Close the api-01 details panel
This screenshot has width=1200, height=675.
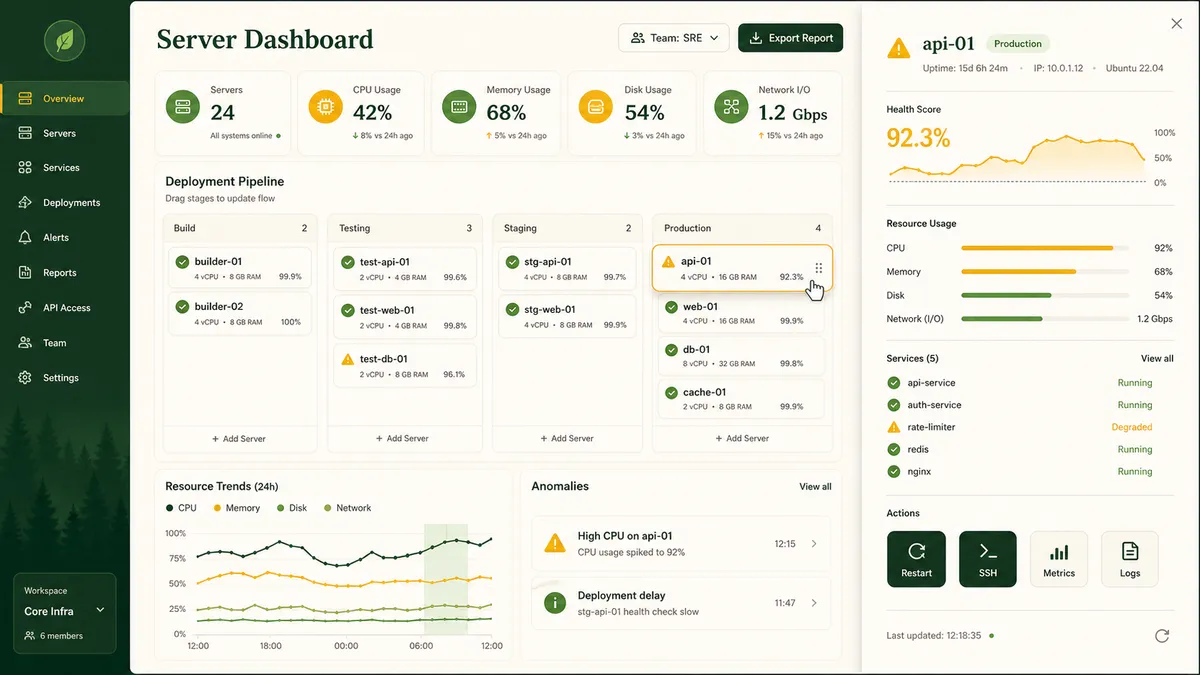click(1176, 24)
